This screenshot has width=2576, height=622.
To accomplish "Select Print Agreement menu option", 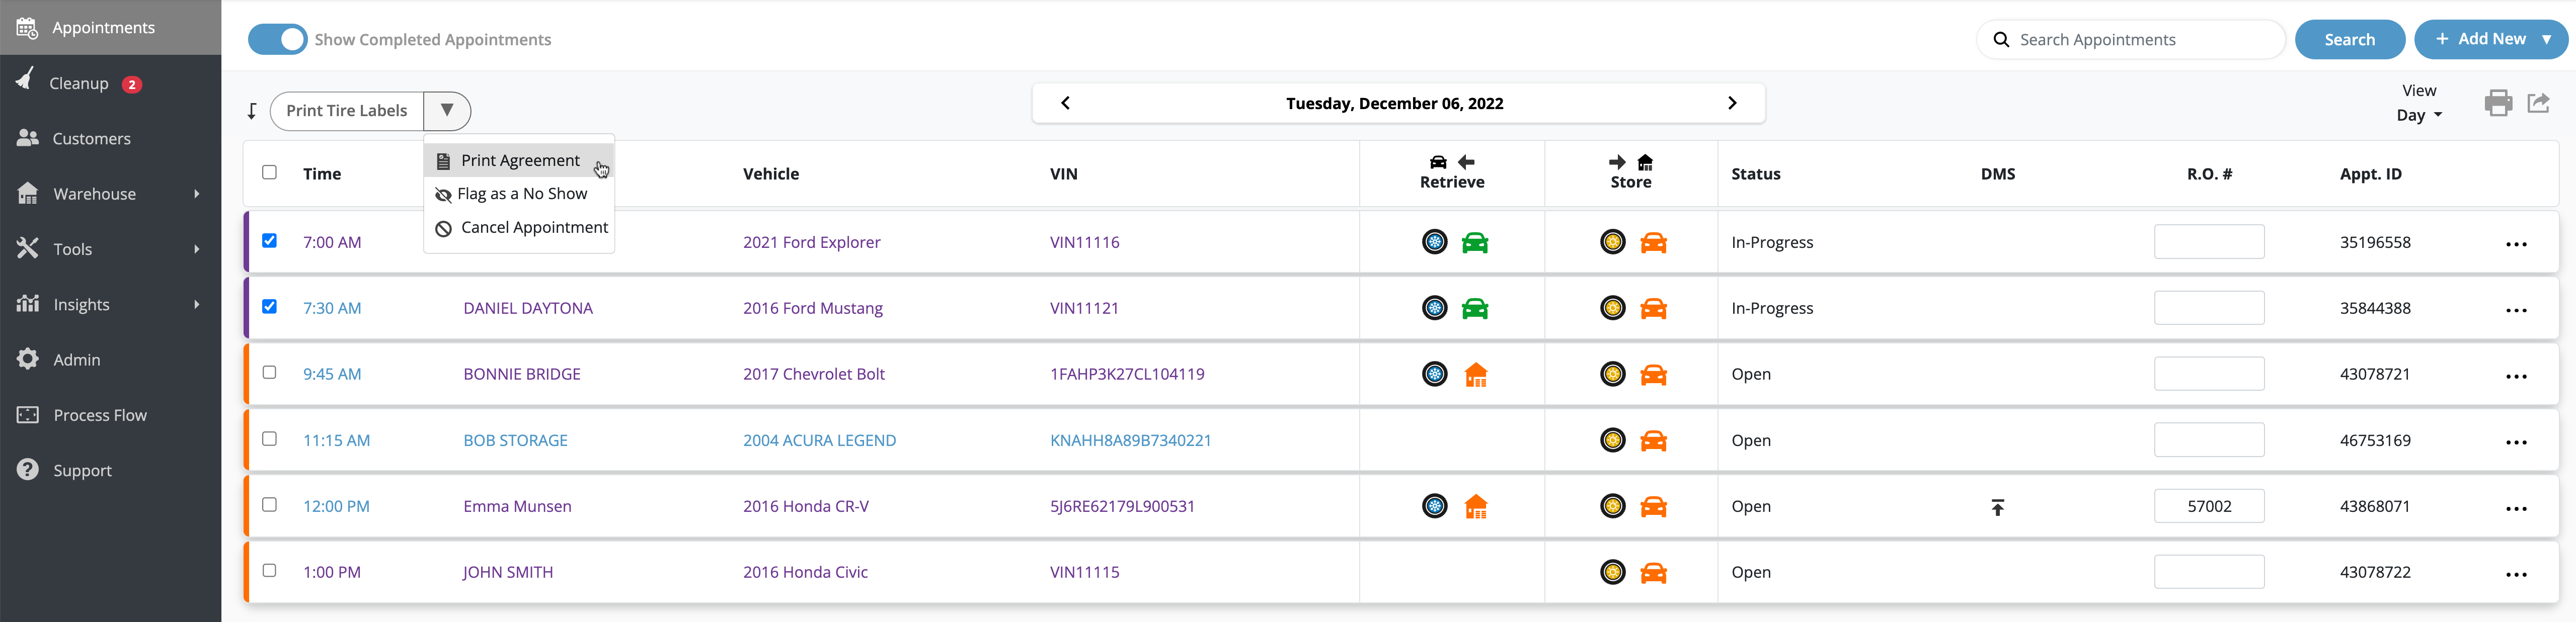I will 519,161.
